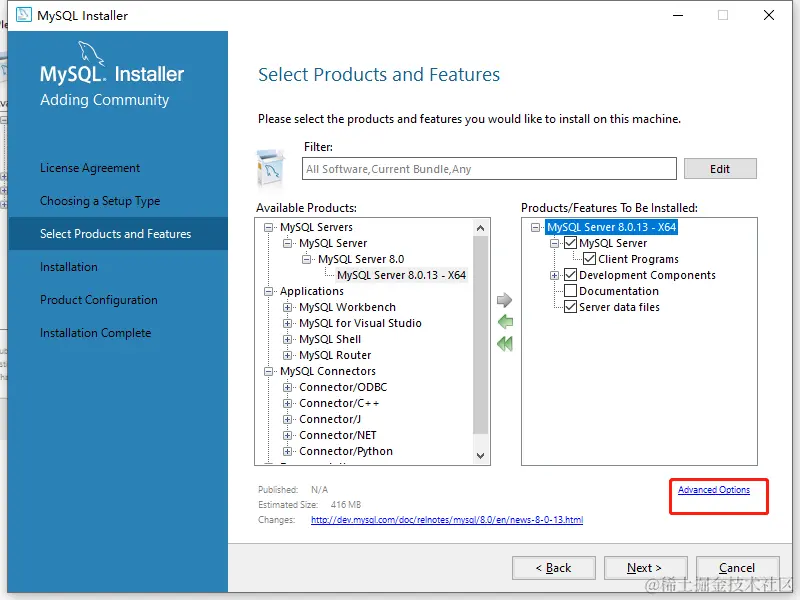Select MySQL for Visual Studio item
This screenshot has height=600, width=800.
pos(360,323)
